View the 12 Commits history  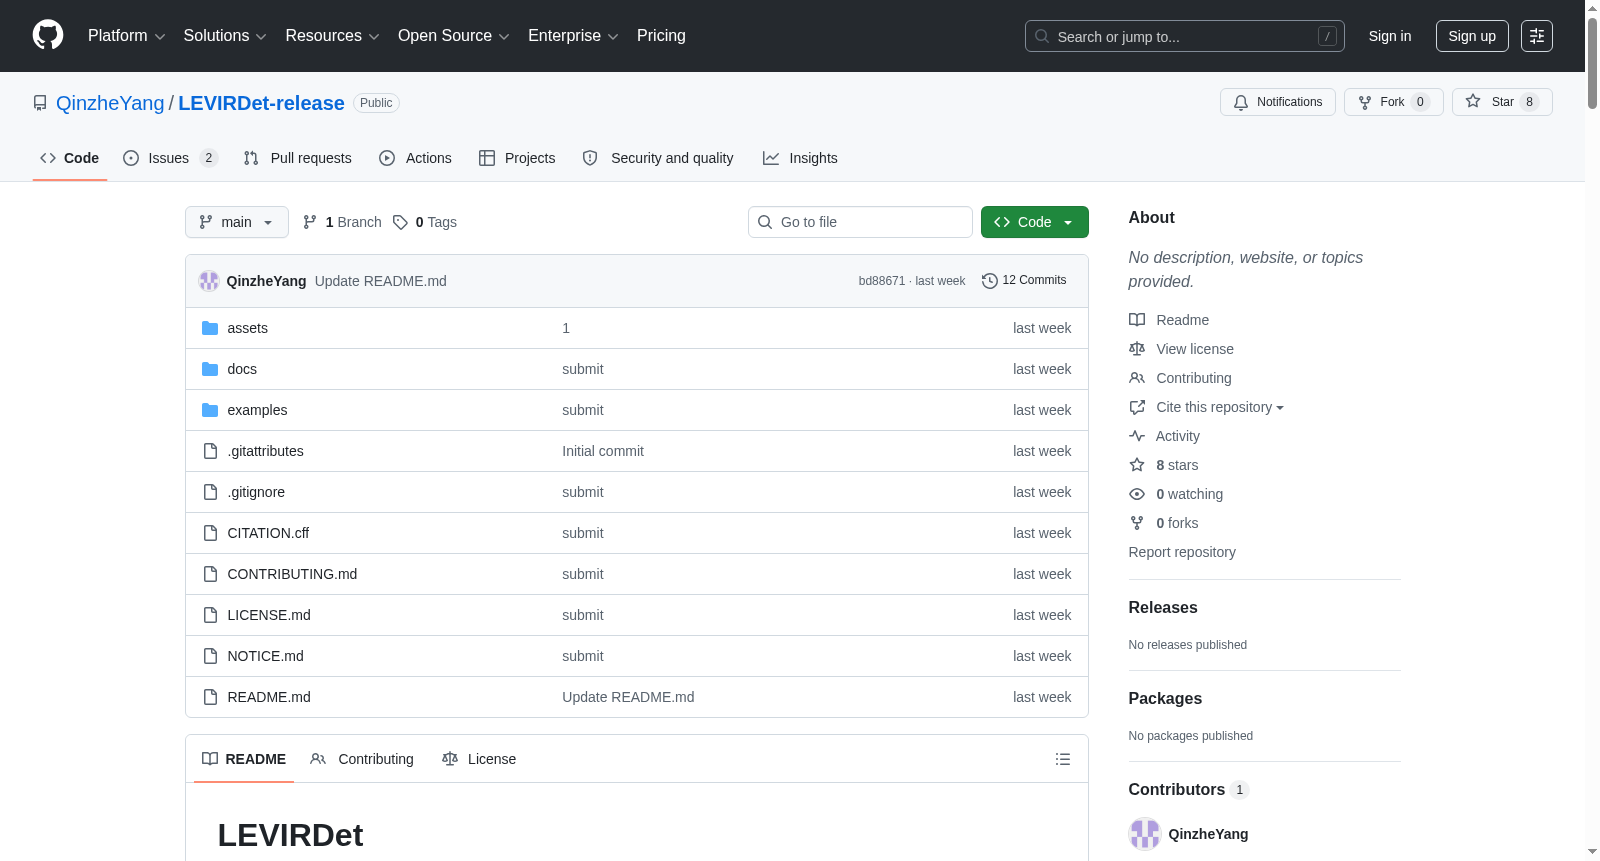click(1024, 281)
